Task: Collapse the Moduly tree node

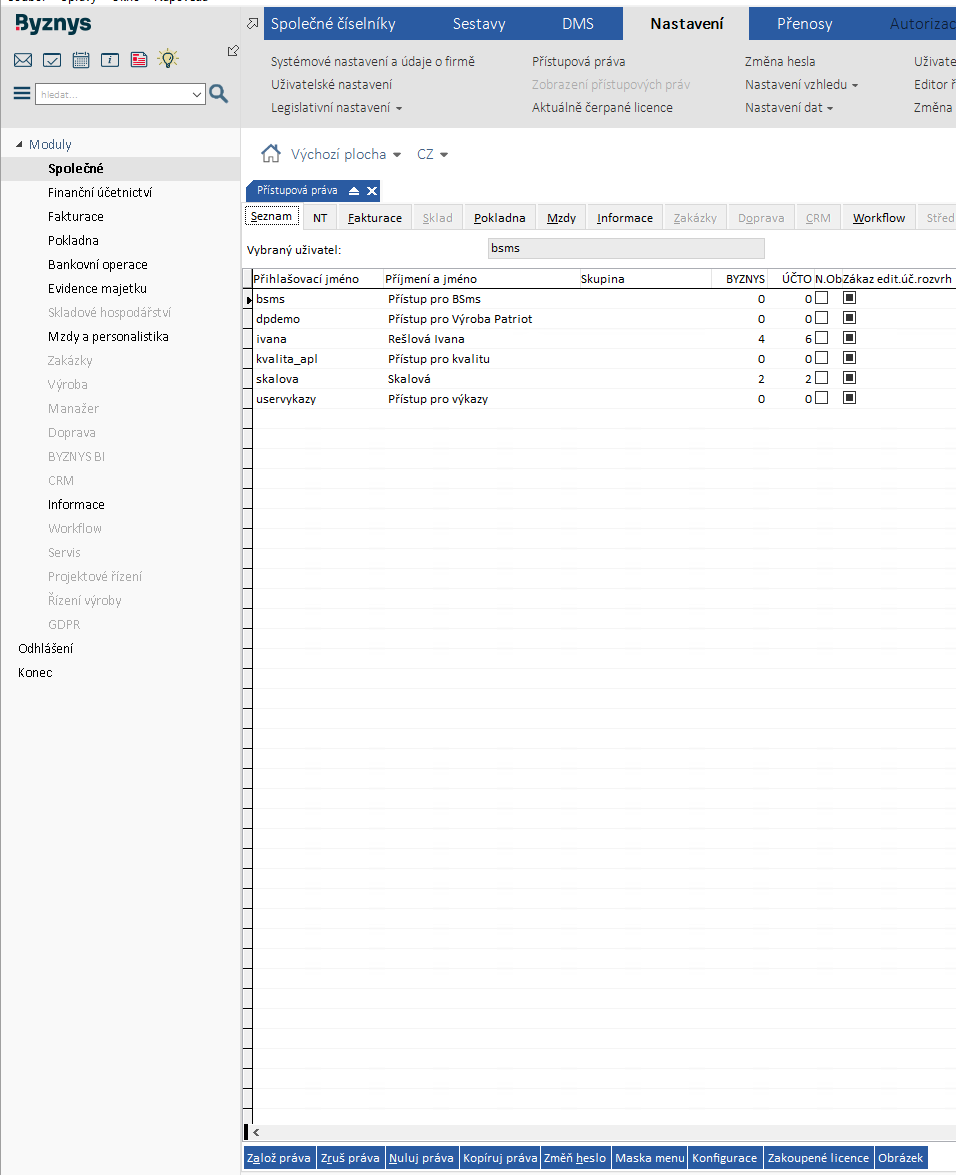Action: [x=19, y=145]
